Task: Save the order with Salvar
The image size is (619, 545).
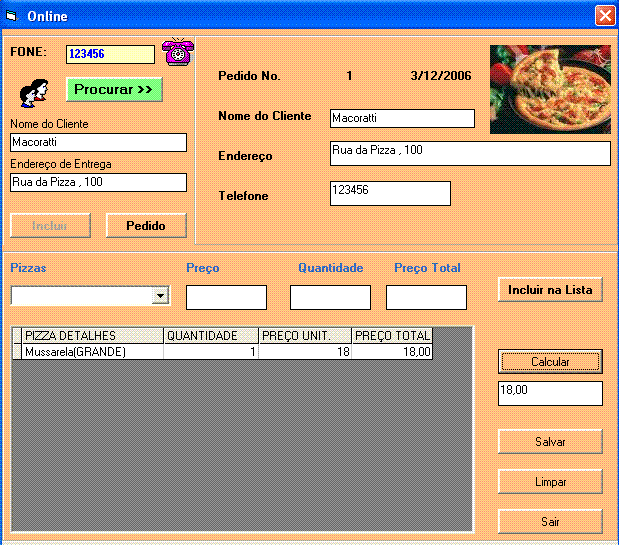Action: click(550, 442)
